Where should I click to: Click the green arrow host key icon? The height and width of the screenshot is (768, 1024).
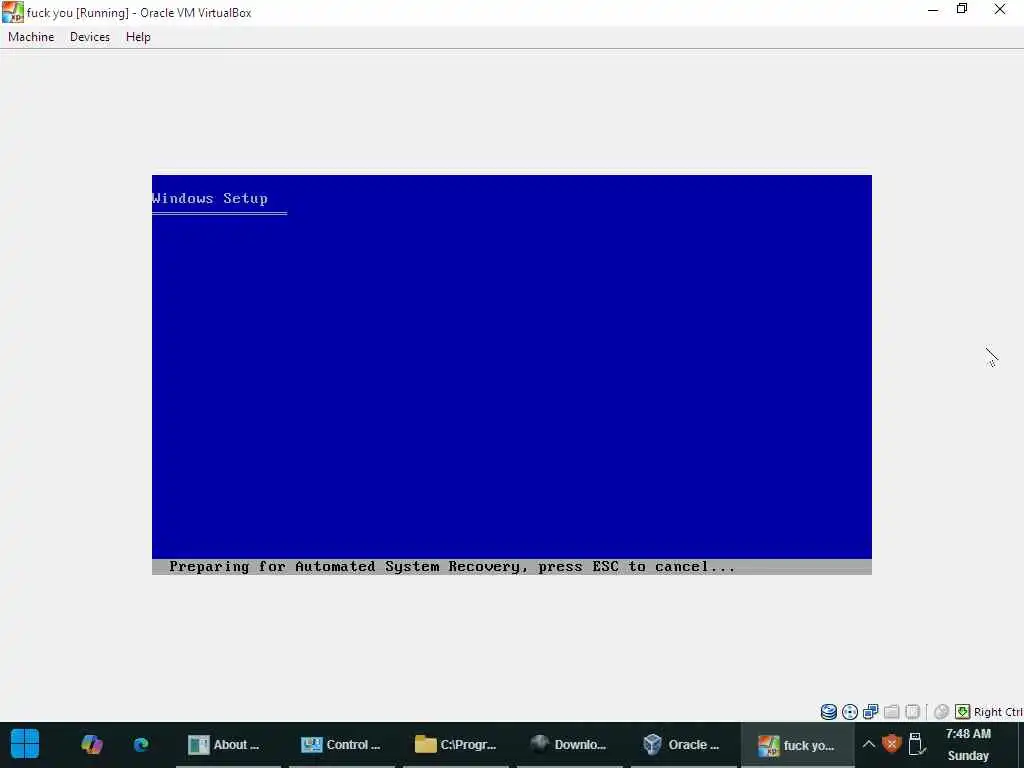(x=962, y=712)
